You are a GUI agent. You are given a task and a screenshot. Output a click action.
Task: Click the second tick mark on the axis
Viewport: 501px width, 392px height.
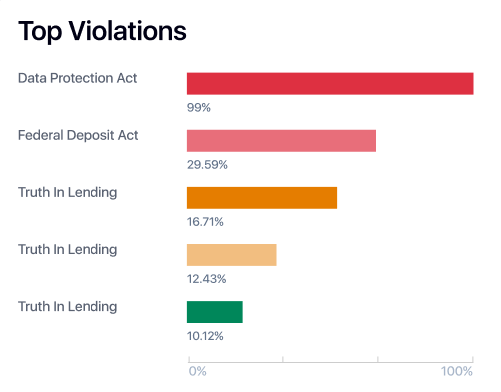point(283,359)
